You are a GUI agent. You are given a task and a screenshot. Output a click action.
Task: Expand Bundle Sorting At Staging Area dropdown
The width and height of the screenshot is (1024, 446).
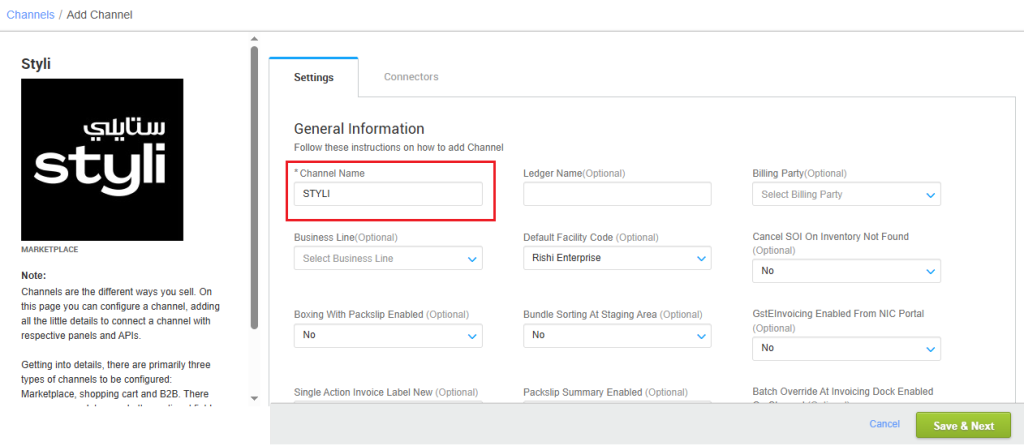point(617,335)
